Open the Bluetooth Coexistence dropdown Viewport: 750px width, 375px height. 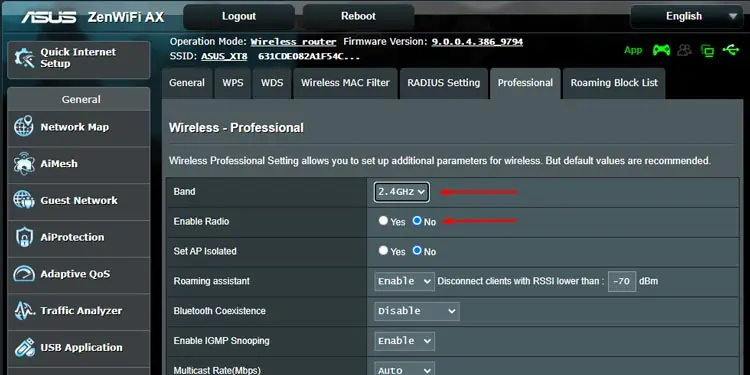(x=417, y=311)
